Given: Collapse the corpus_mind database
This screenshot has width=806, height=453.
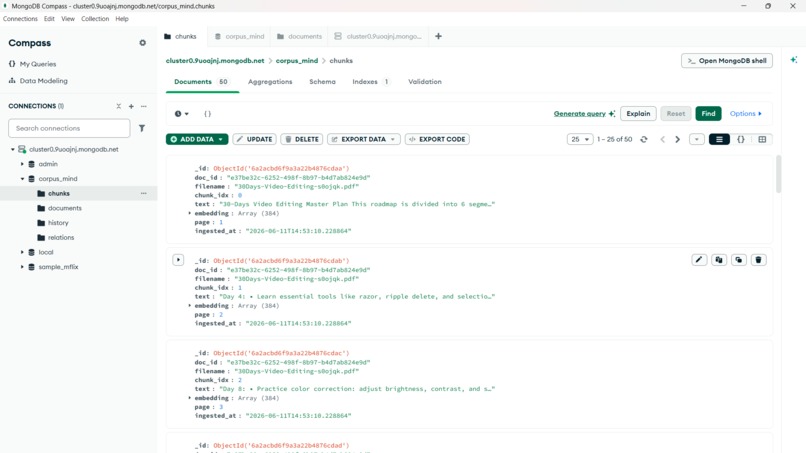Looking at the screenshot, I should [22, 178].
